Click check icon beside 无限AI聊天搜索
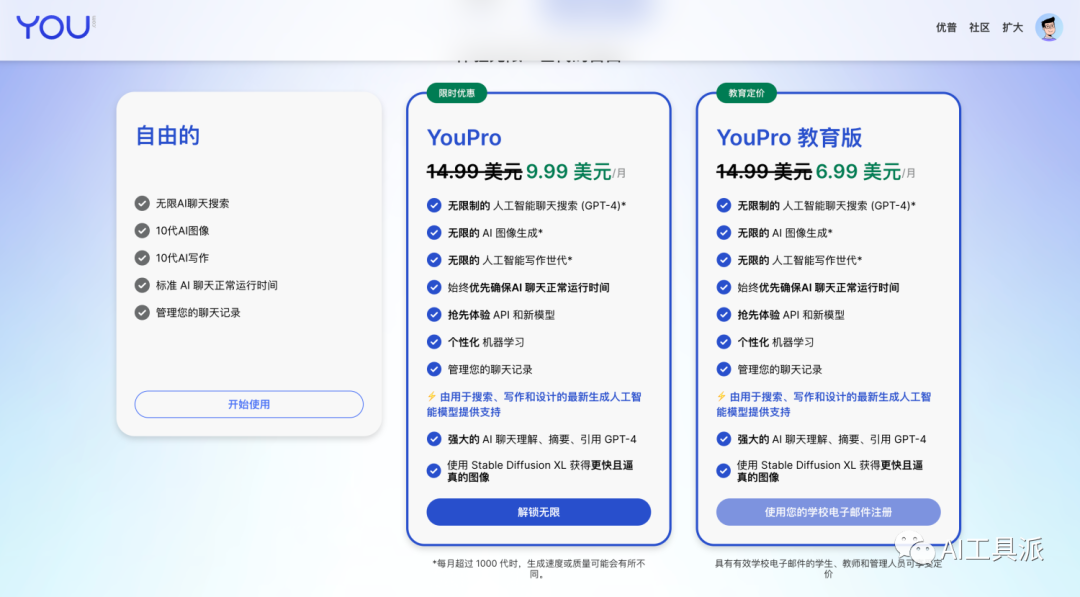Viewport: 1080px width, 597px height. (142, 203)
